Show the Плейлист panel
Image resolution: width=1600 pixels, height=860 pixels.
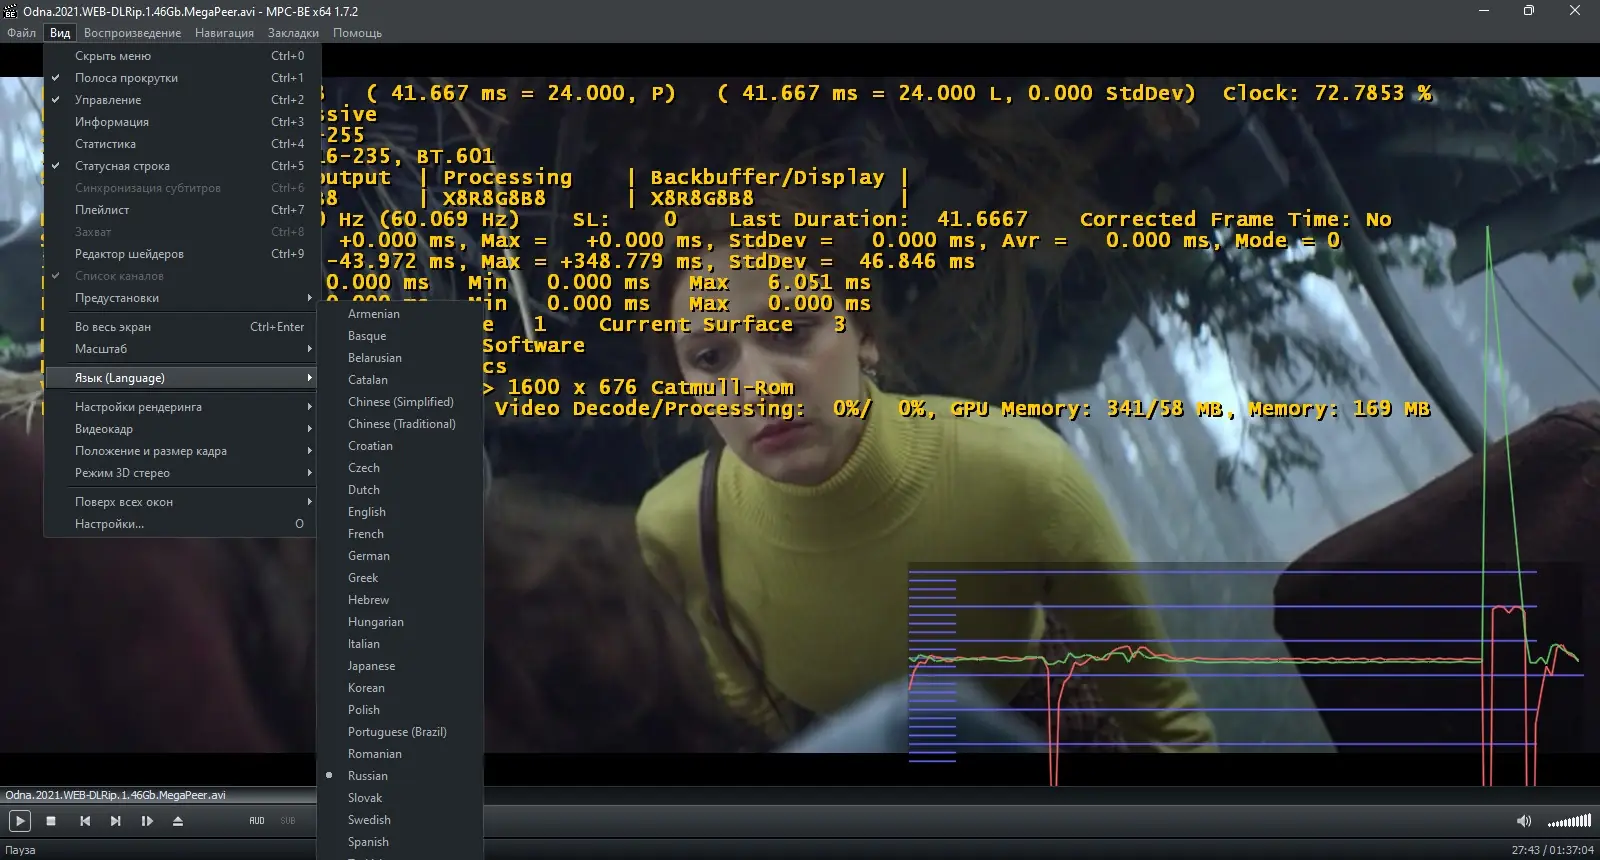click(x=181, y=210)
